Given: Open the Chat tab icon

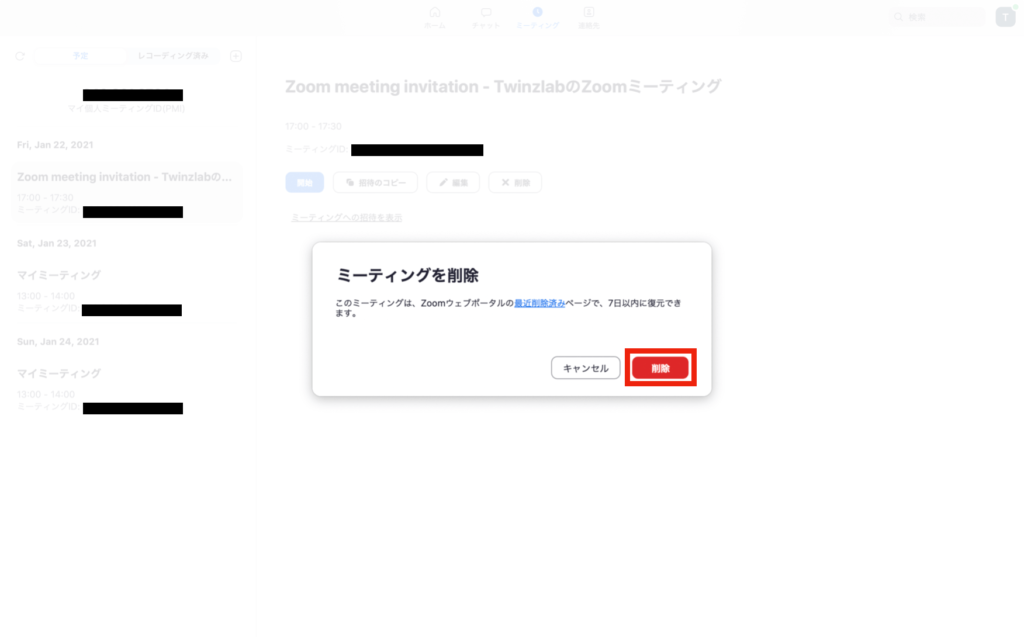Looking at the screenshot, I should click(x=486, y=17).
